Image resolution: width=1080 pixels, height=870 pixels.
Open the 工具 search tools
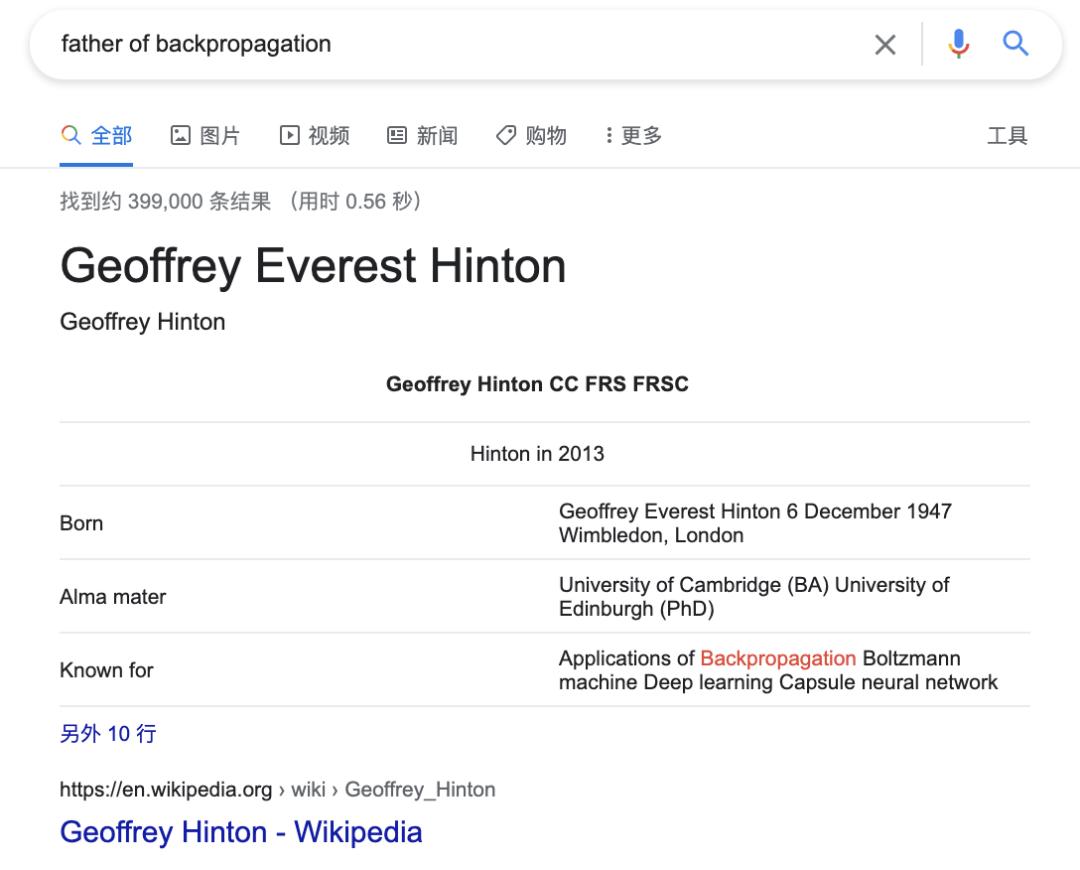pos(1006,136)
